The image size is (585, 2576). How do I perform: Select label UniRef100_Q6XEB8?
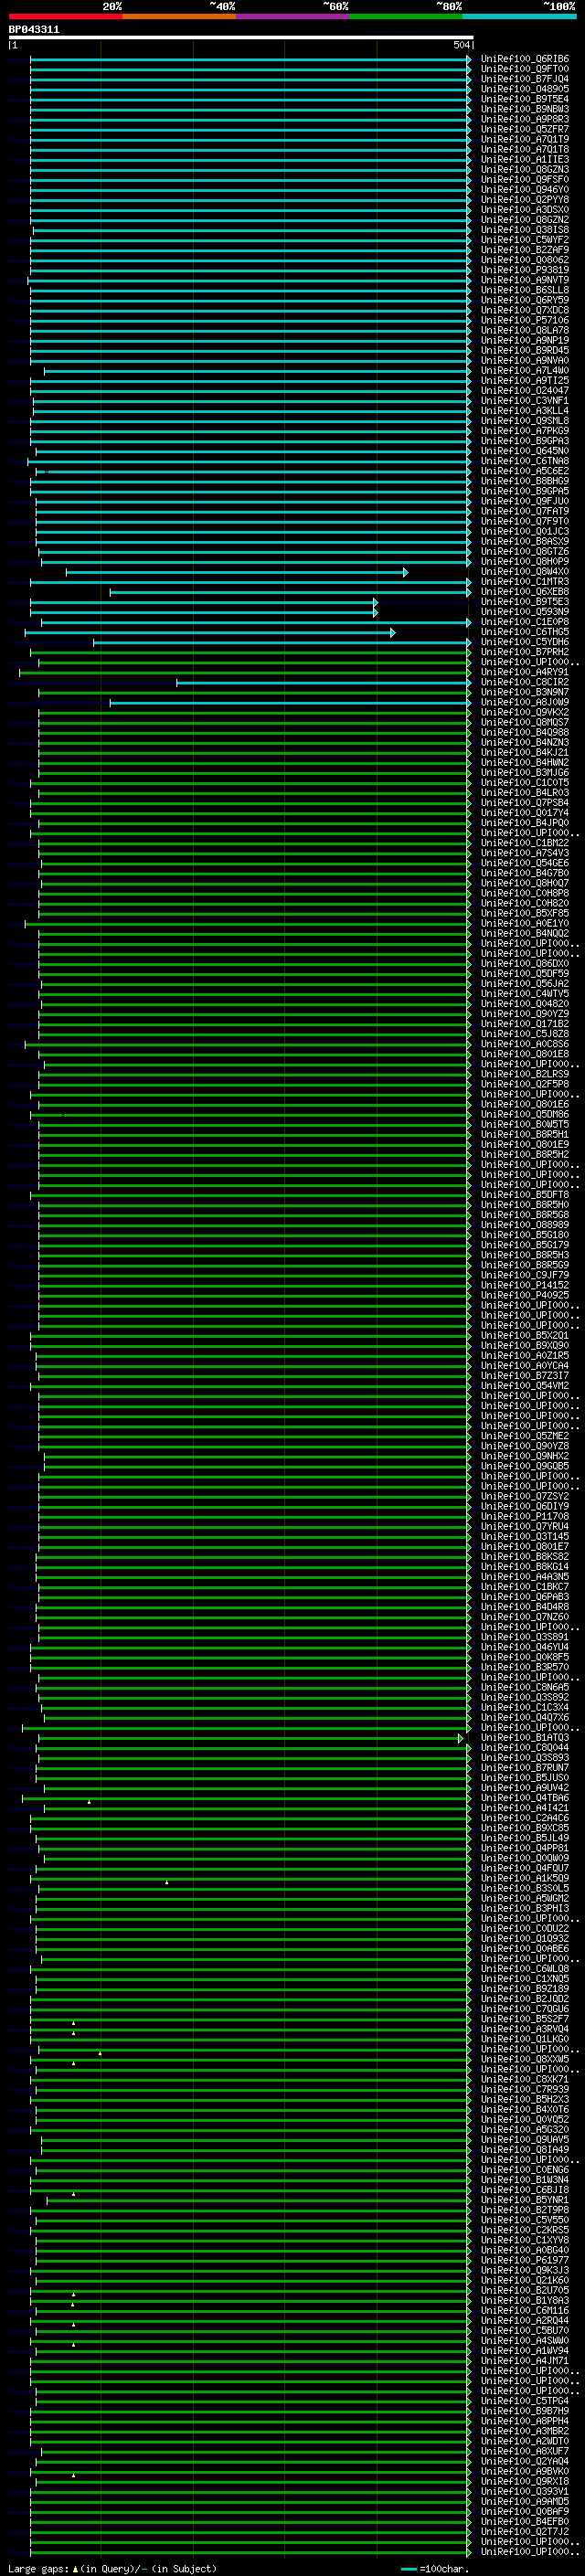click(525, 592)
